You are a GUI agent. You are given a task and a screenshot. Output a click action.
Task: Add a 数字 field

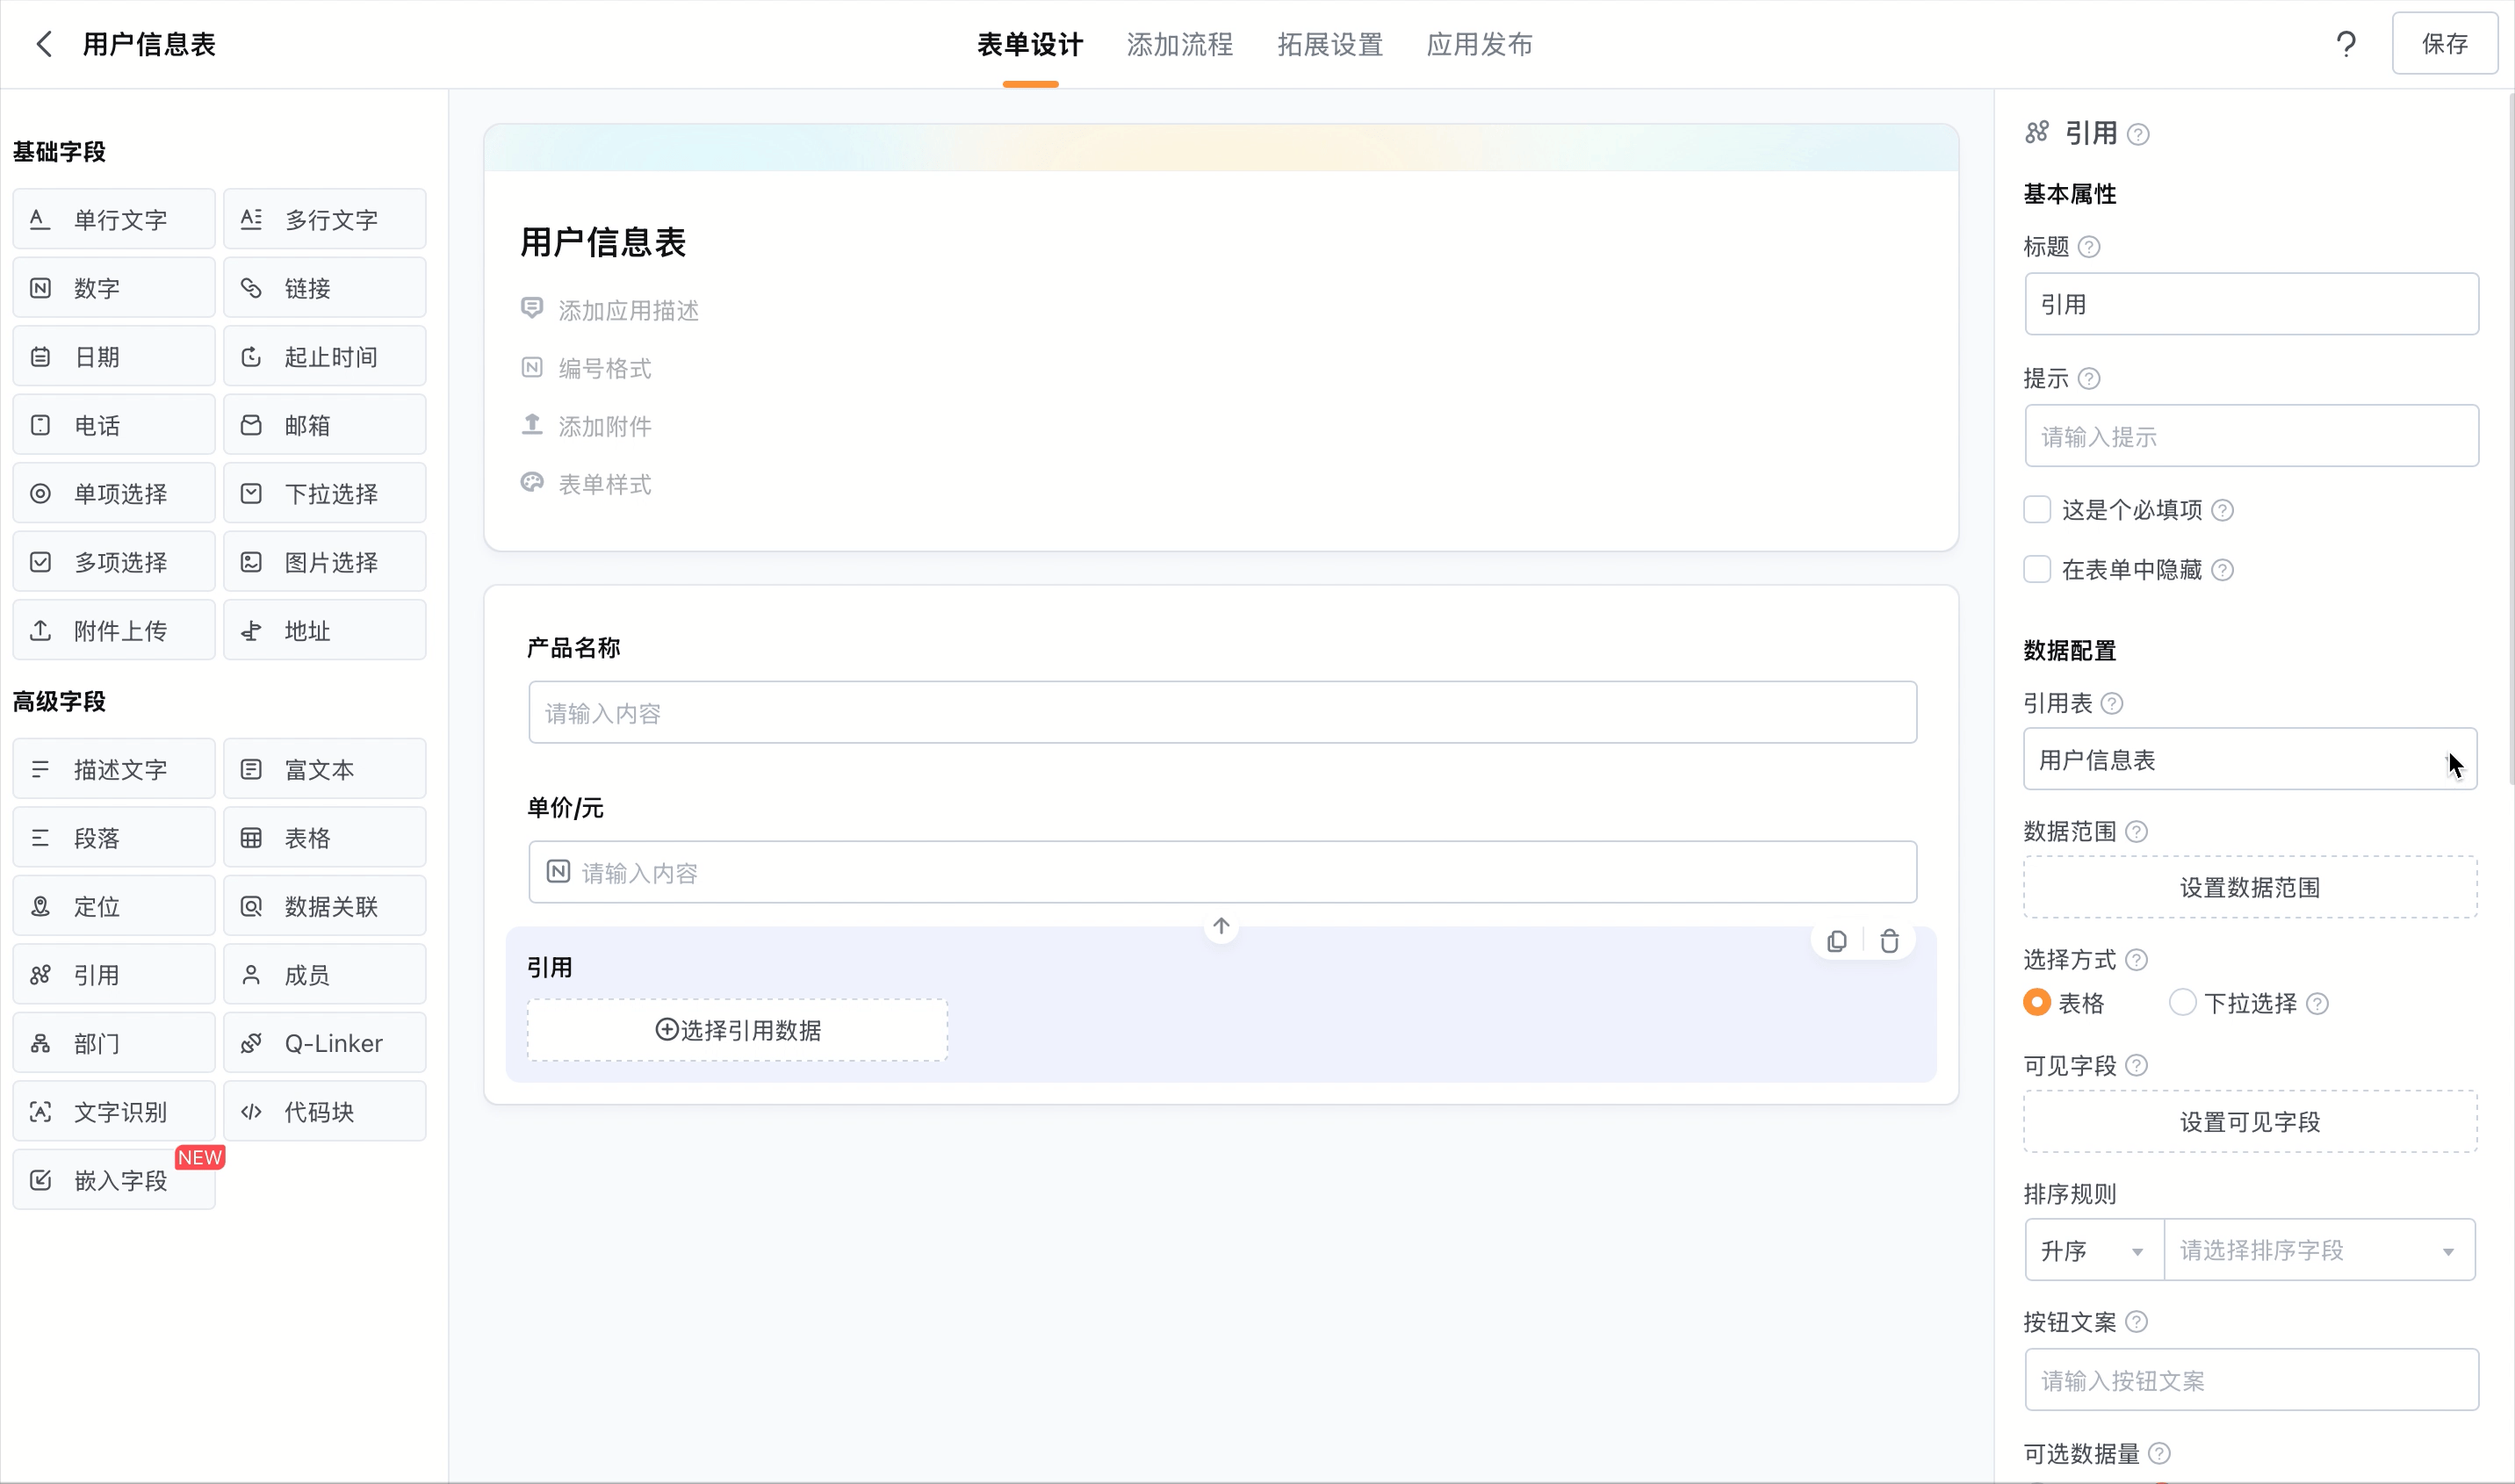(x=114, y=288)
